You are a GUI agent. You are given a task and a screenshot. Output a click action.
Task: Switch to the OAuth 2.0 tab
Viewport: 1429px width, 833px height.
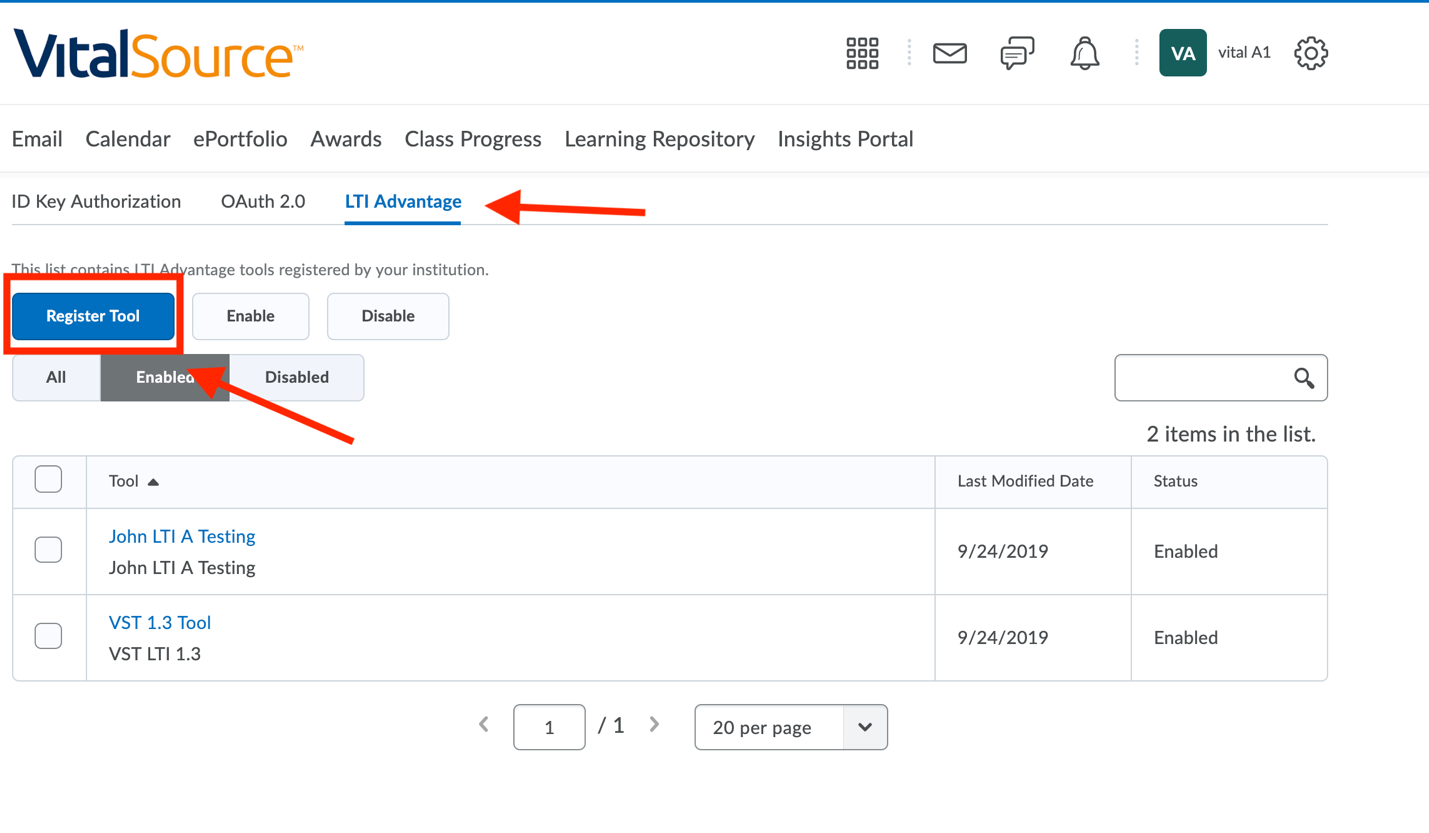click(263, 201)
